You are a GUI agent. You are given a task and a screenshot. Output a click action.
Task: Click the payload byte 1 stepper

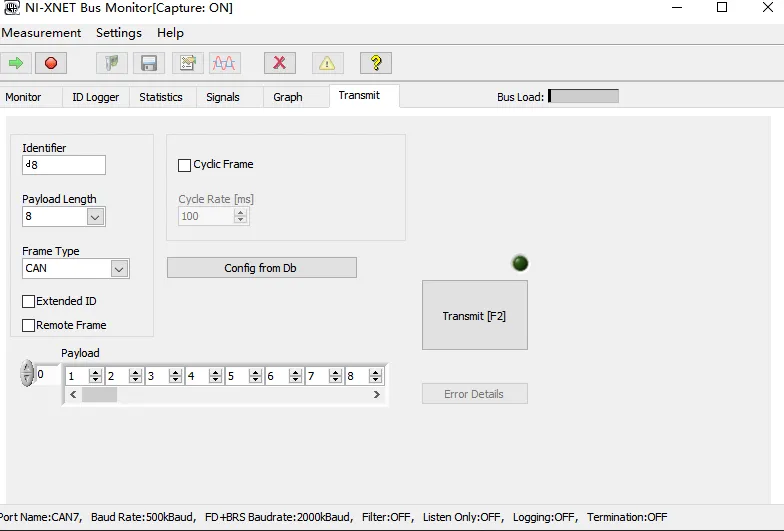point(95,376)
